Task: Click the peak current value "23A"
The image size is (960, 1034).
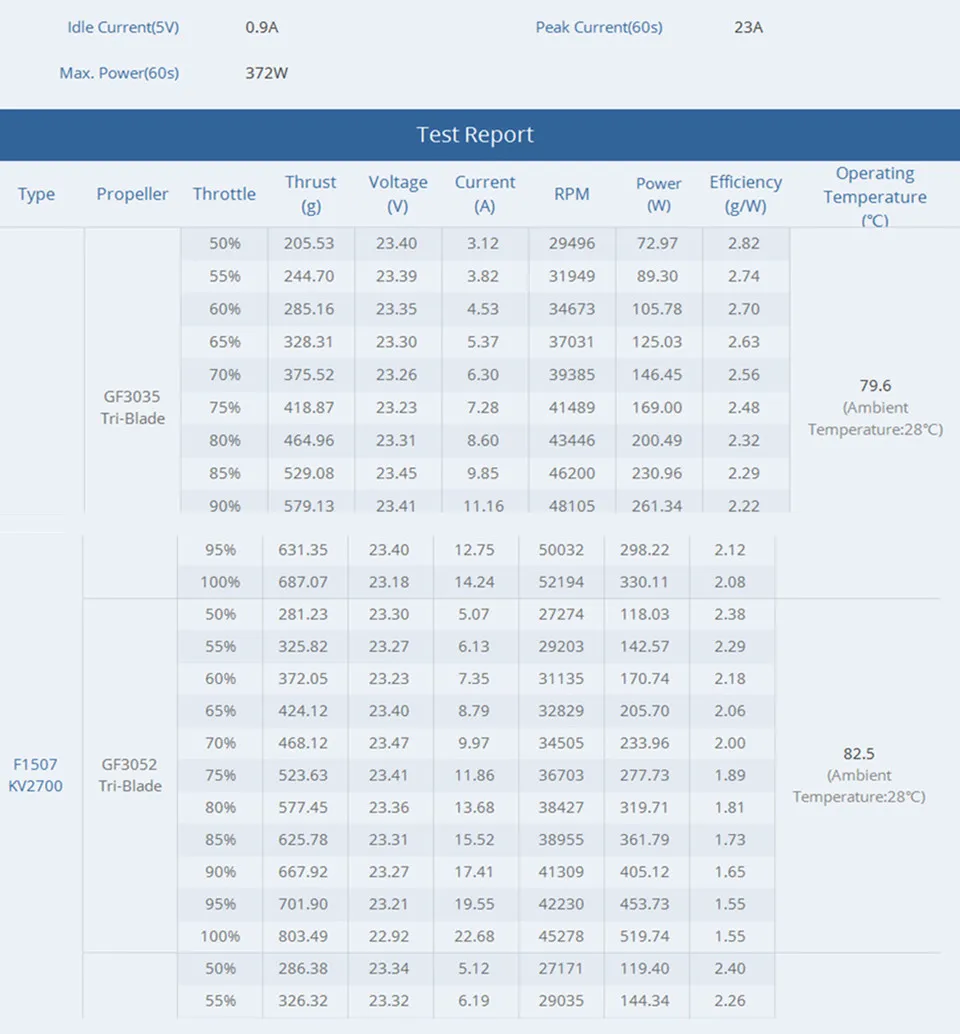Action: (748, 28)
